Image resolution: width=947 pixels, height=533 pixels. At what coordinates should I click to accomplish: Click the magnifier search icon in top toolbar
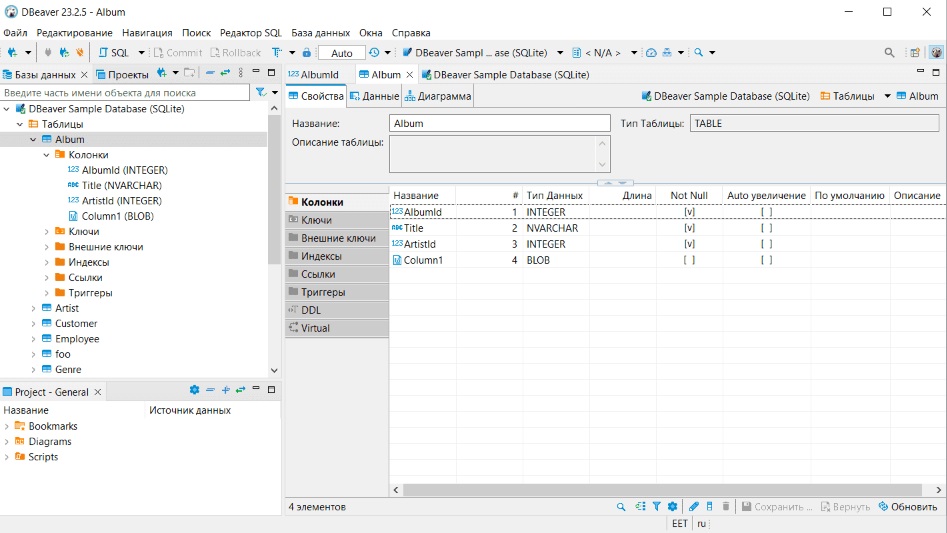pos(889,52)
